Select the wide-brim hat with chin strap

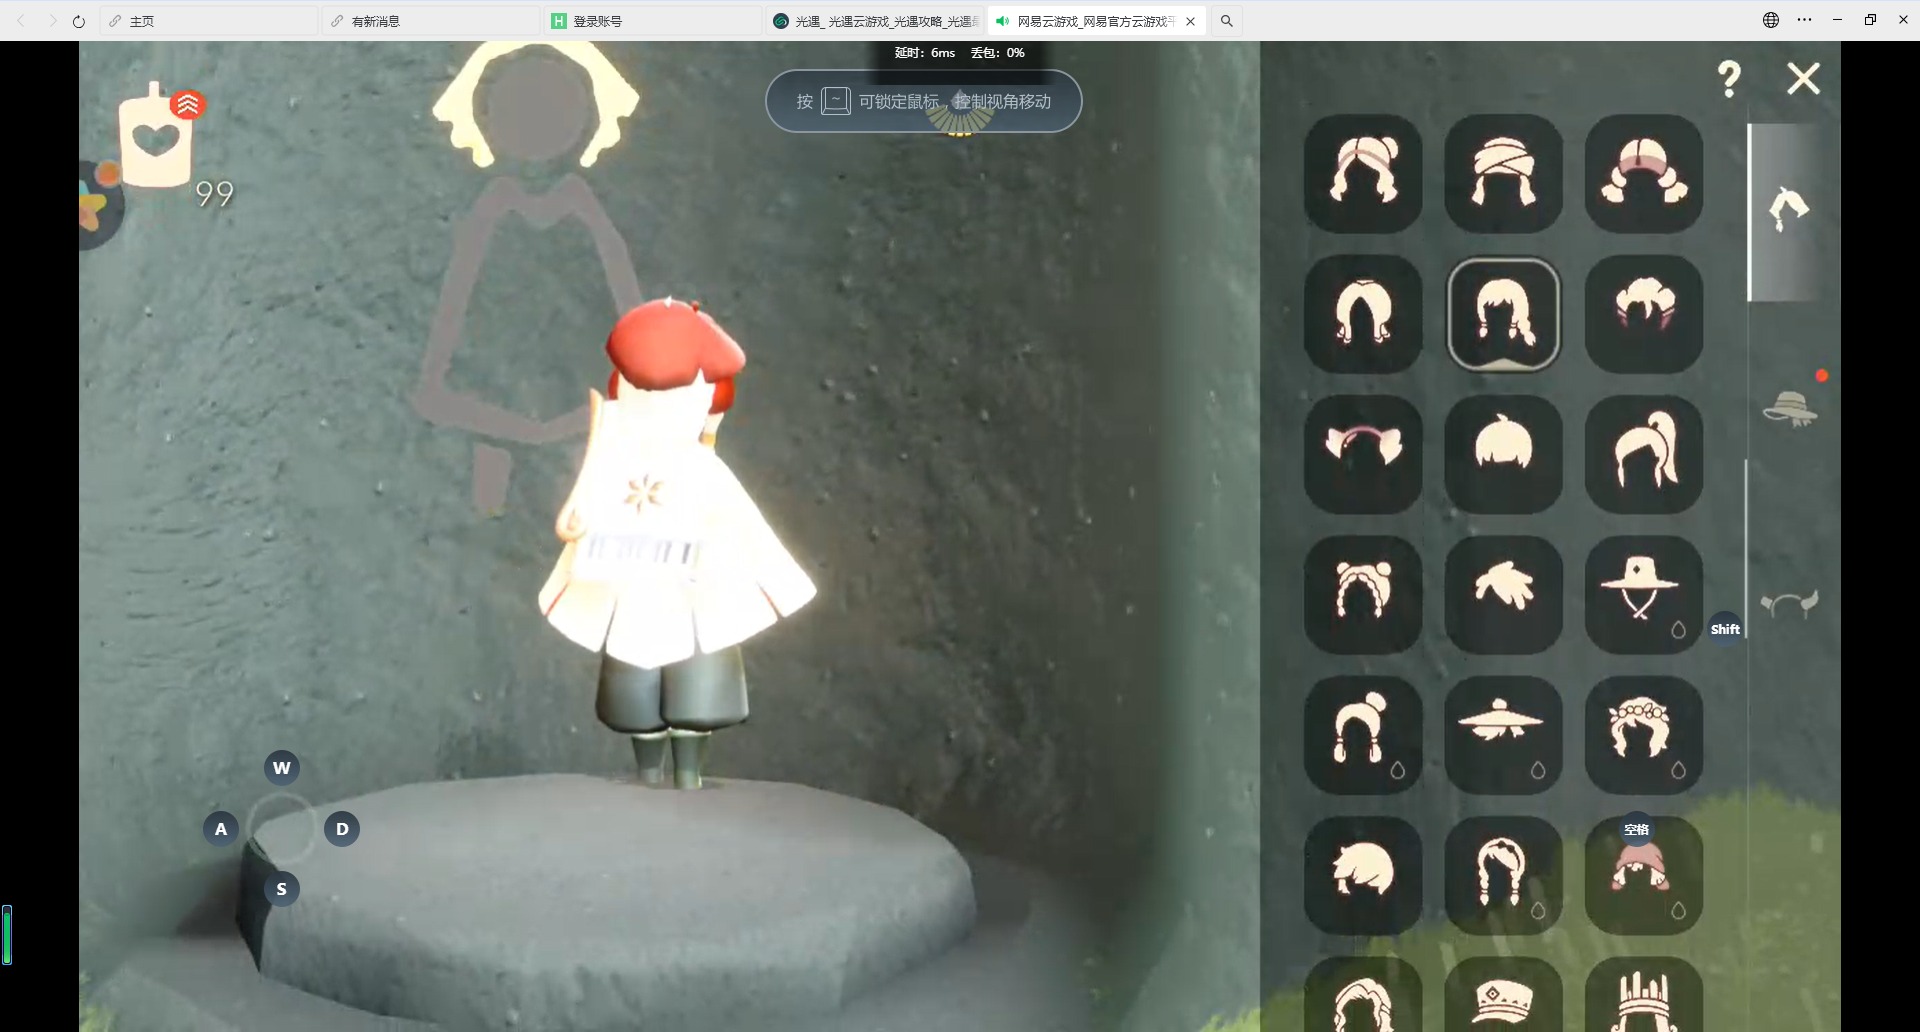[1644, 595]
